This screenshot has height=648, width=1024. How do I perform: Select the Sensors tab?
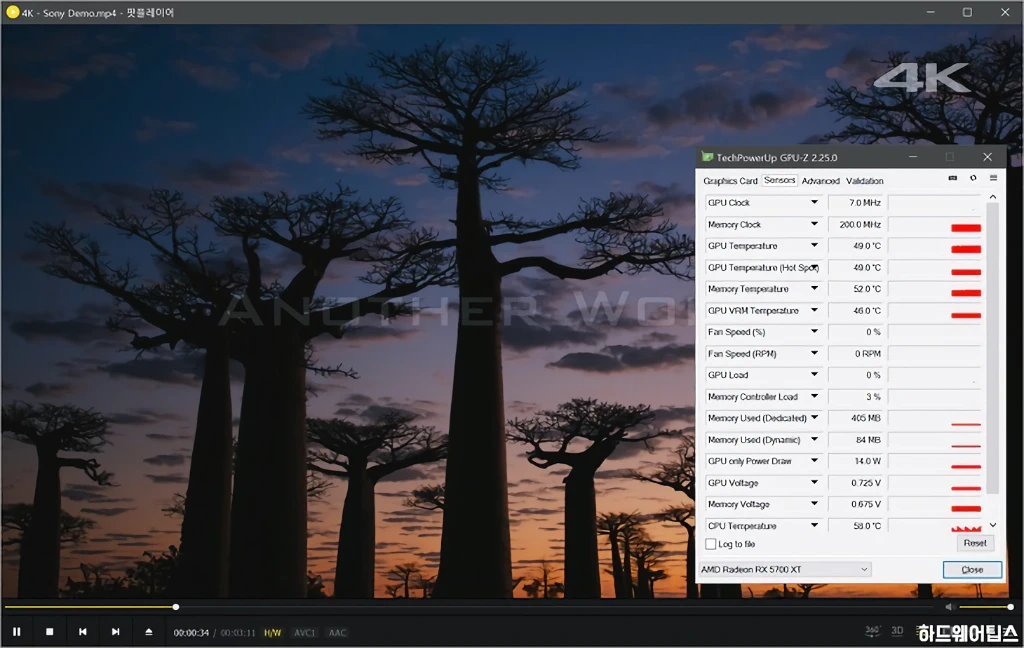click(x=780, y=180)
